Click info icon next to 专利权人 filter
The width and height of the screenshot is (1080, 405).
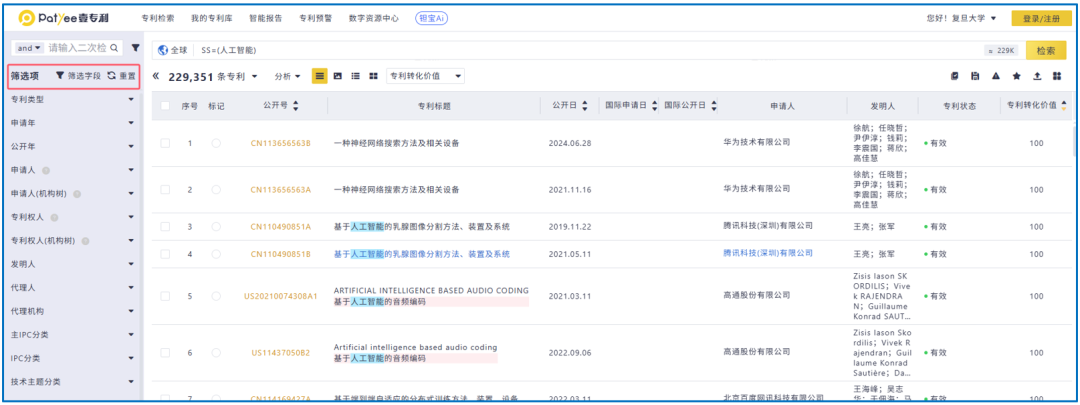click(54, 217)
